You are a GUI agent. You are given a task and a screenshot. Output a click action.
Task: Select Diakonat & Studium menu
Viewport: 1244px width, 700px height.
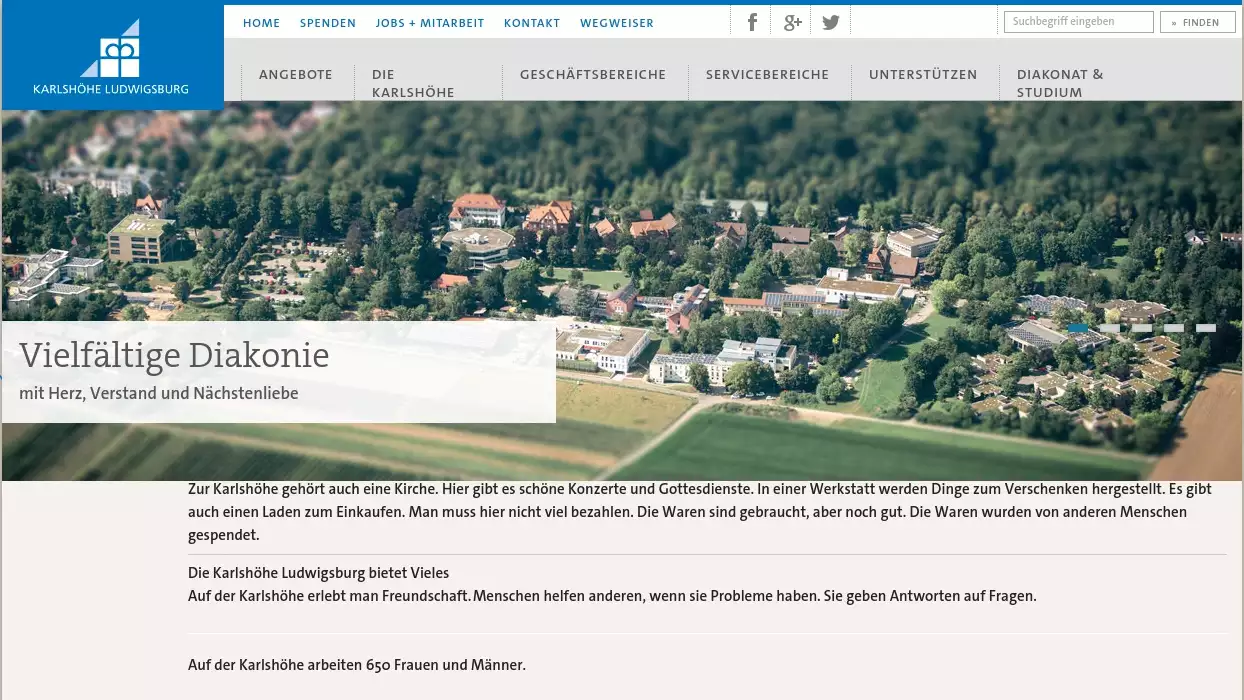tap(1060, 83)
